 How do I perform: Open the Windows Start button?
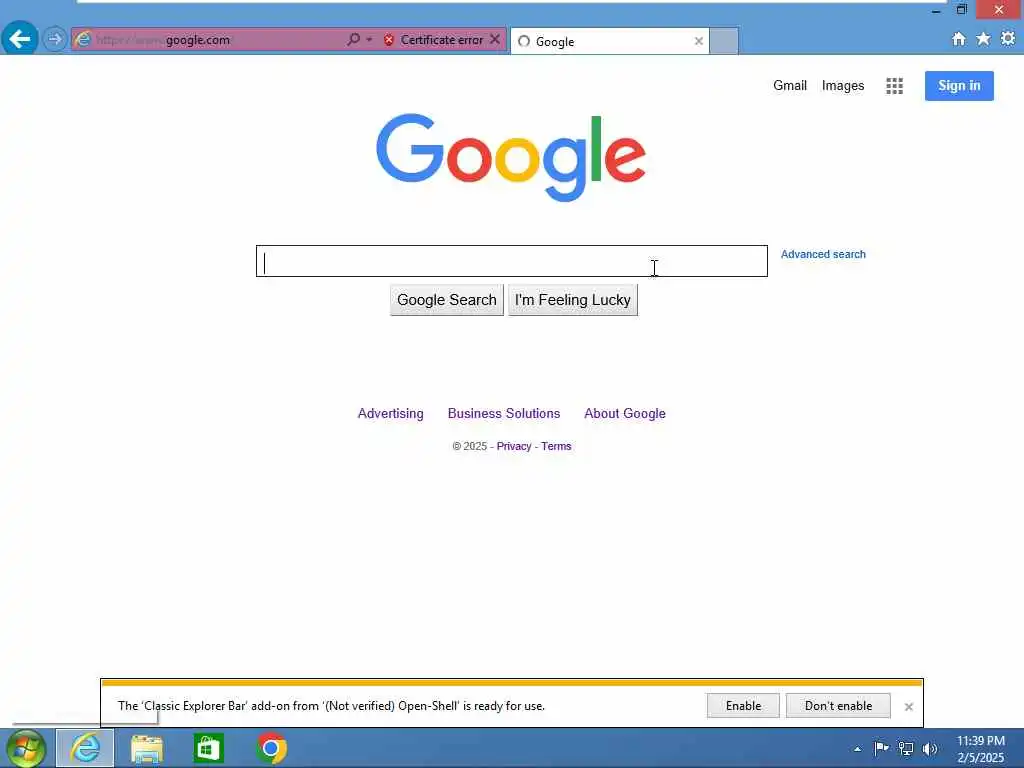[25, 748]
